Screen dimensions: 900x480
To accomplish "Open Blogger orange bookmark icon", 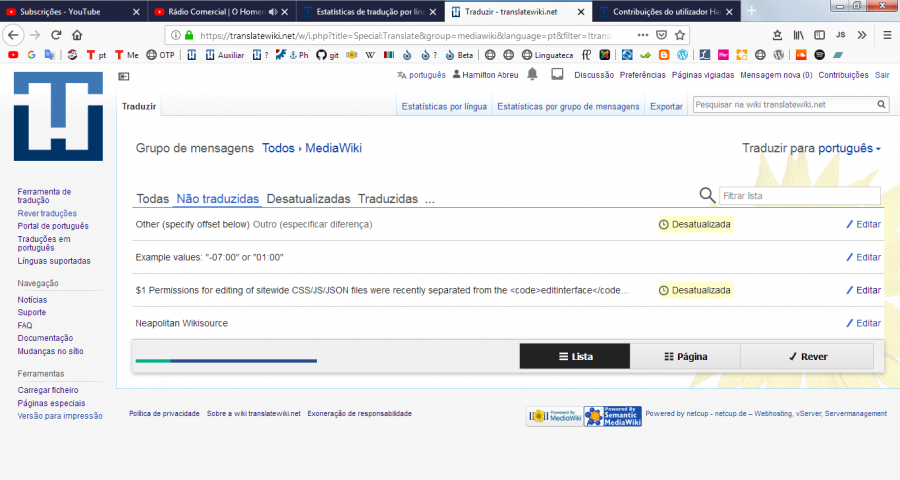I will pyautogui.click(x=664, y=55).
